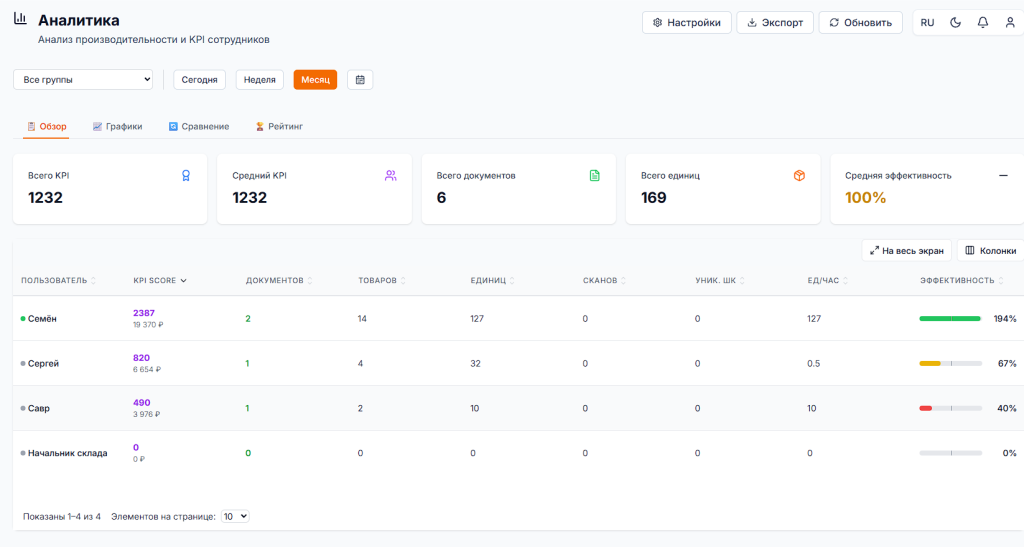Click the Всего документов file icon

pyautogui.click(x=595, y=176)
